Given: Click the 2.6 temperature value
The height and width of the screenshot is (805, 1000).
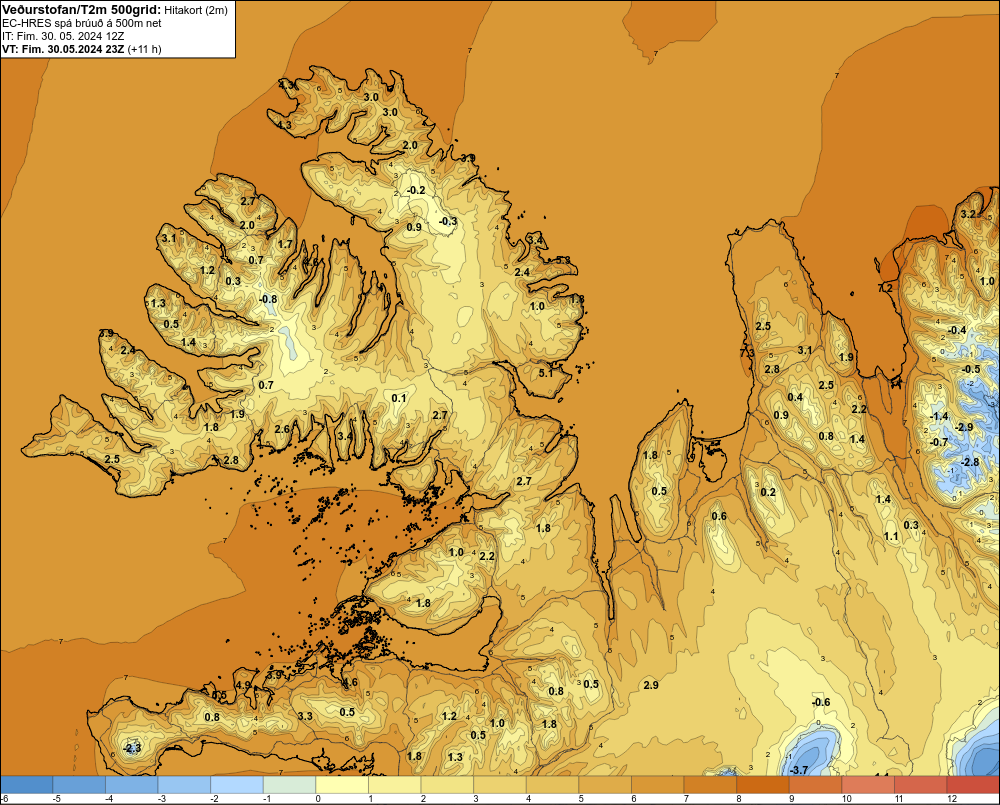Looking at the screenshot, I should click(x=282, y=429).
